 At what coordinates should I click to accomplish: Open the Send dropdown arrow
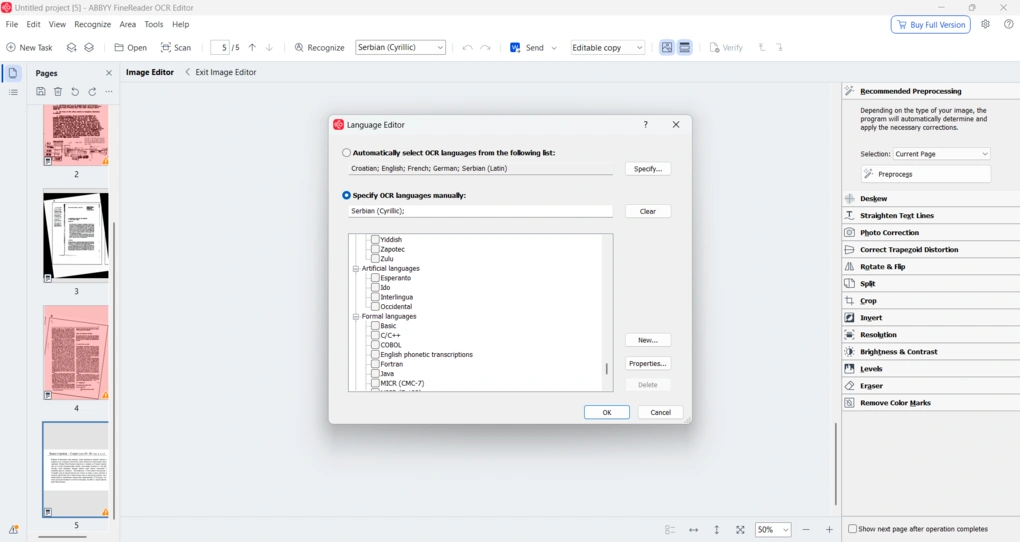[x=554, y=48]
